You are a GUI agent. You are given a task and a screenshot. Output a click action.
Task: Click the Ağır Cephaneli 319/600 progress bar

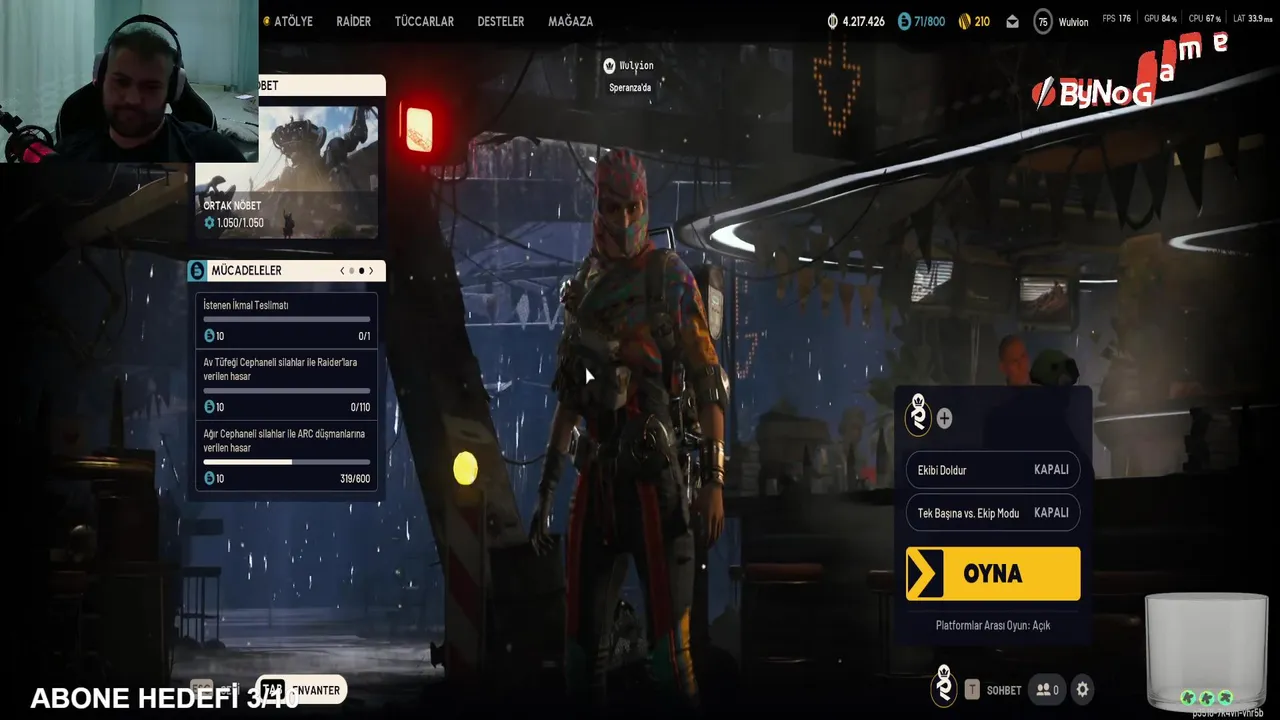[x=287, y=462]
